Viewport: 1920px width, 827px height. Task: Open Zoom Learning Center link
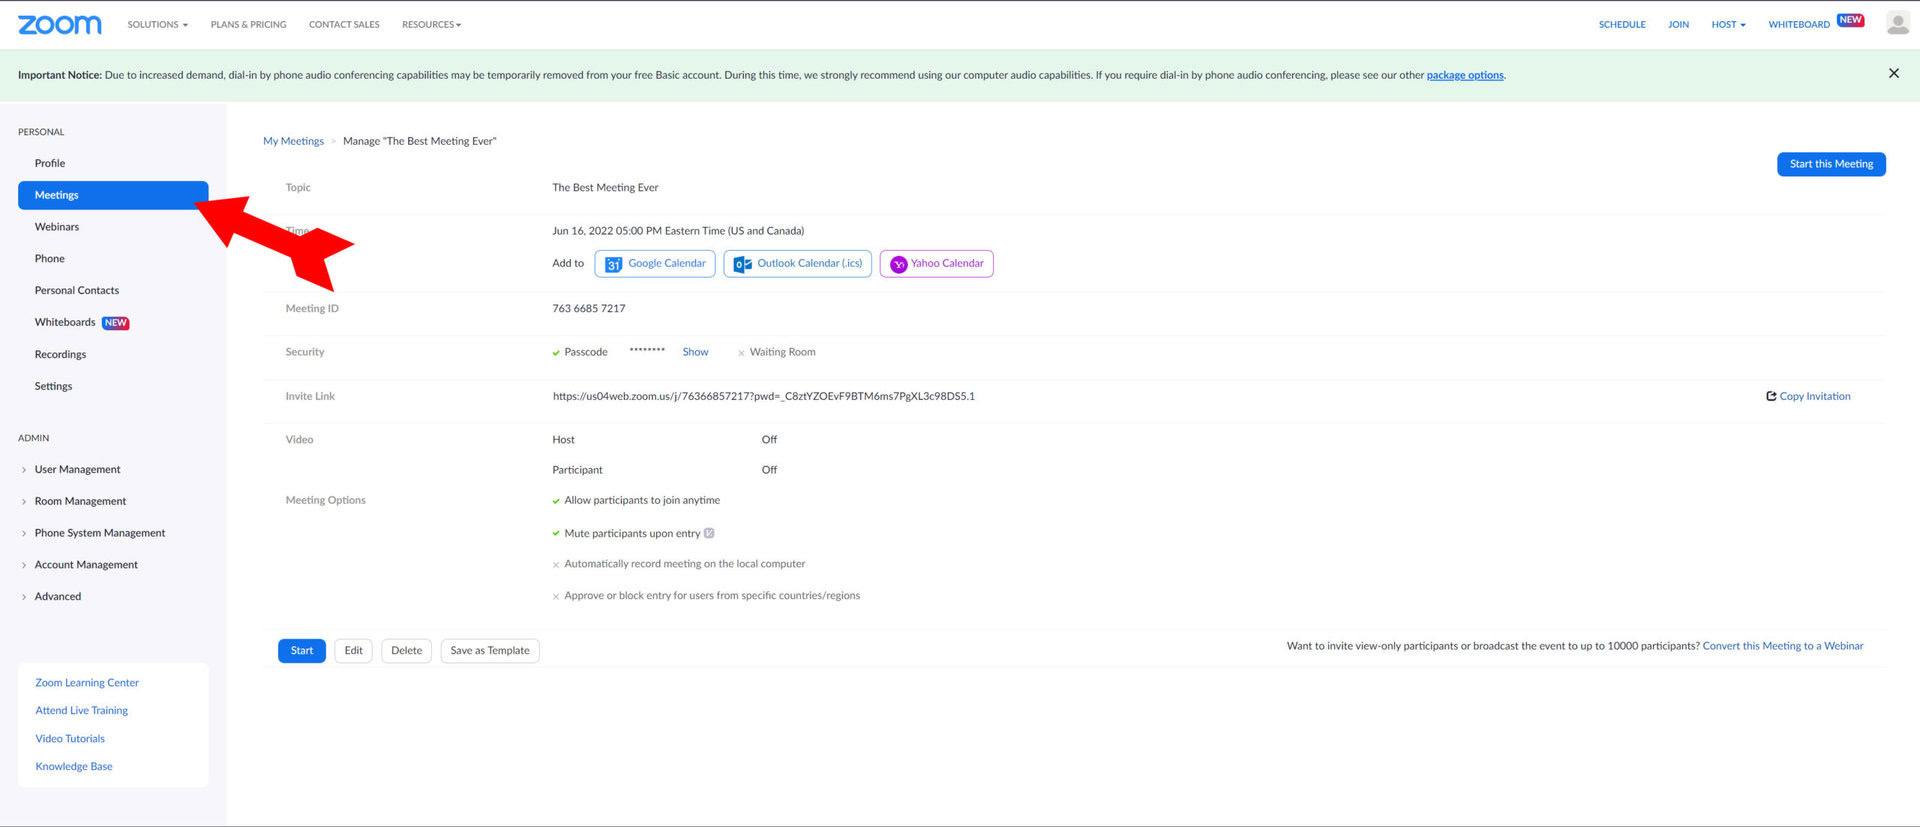[x=87, y=683]
